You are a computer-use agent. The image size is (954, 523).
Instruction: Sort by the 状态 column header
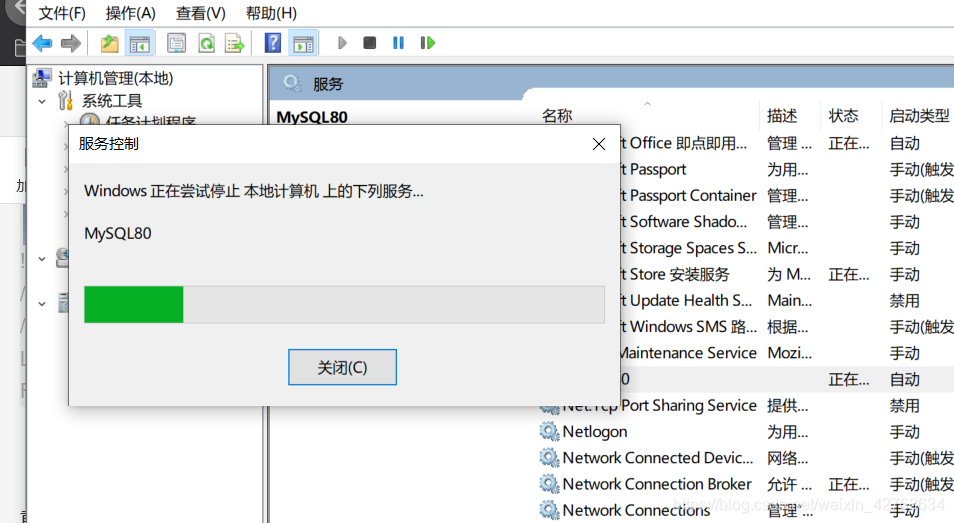[x=843, y=116]
